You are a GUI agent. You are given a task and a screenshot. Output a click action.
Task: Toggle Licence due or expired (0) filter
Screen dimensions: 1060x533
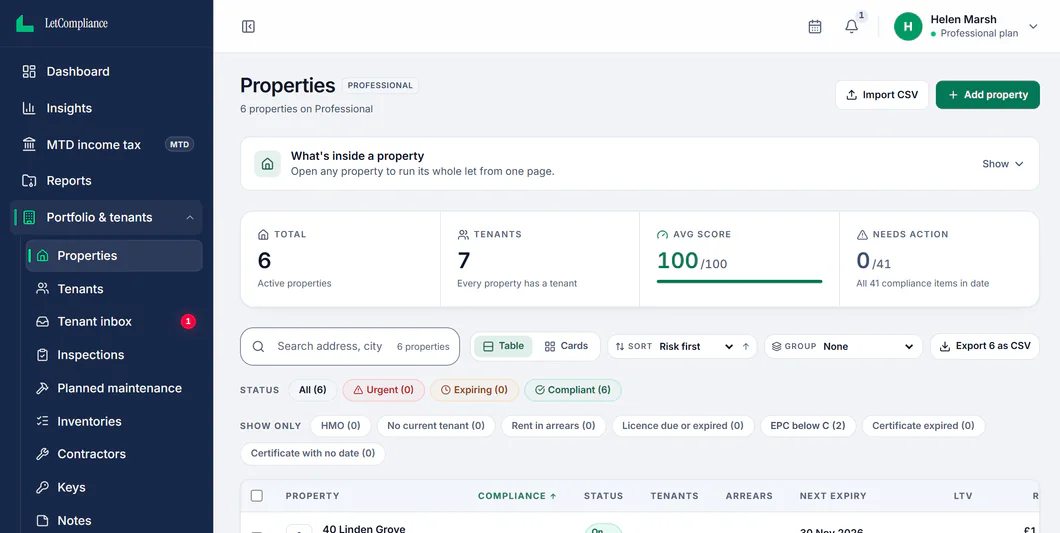(x=683, y=425)
